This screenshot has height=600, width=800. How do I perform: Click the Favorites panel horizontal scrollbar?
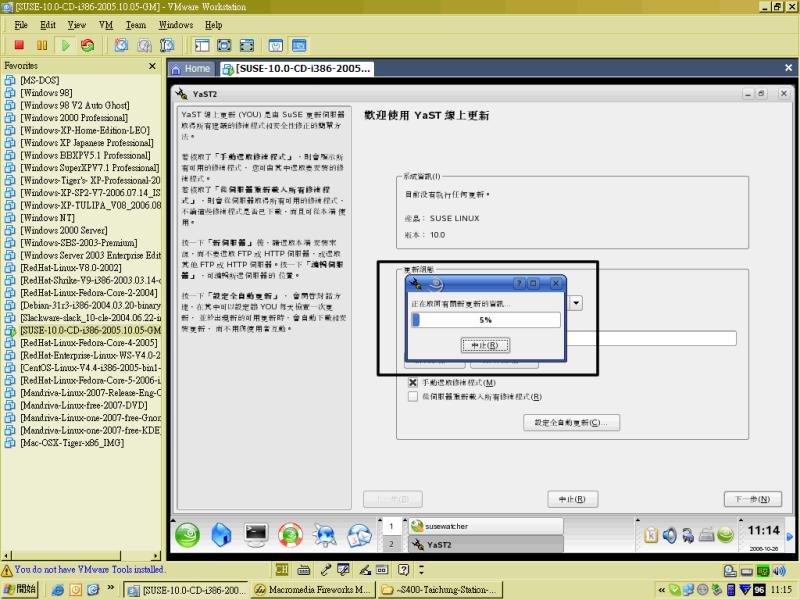point(81,555)
